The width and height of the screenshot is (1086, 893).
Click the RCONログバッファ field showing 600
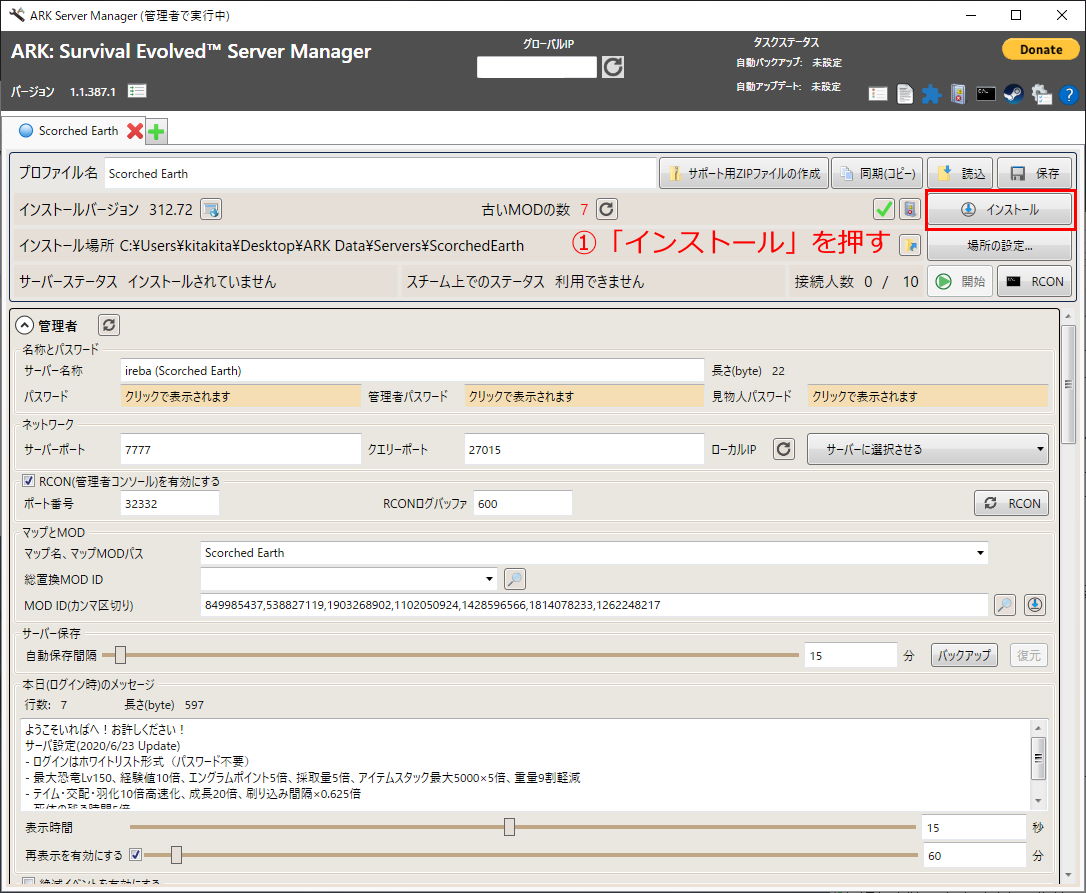tap(523, 504)
